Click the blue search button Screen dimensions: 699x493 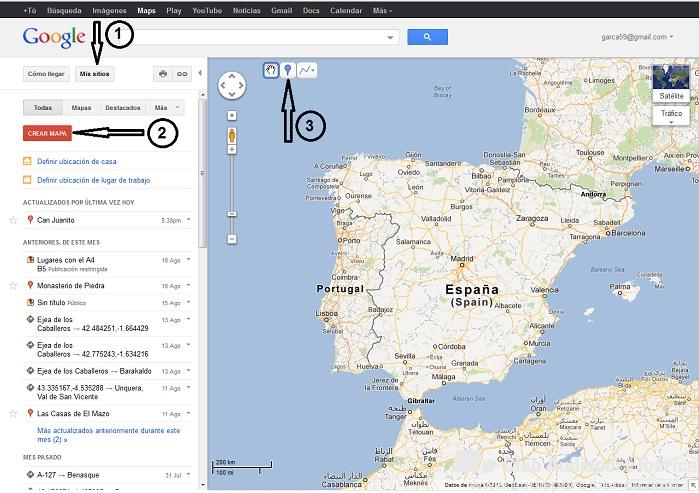(x=427, y=37)
